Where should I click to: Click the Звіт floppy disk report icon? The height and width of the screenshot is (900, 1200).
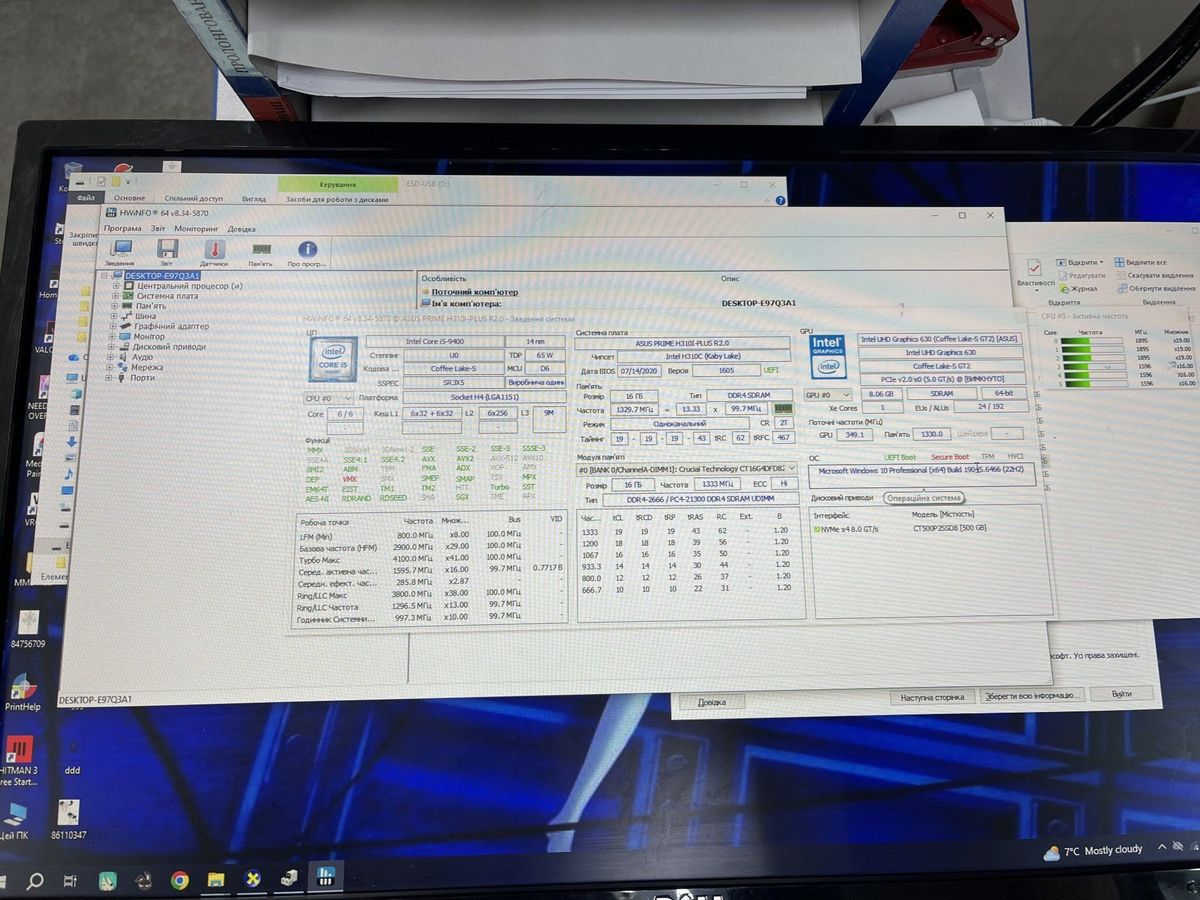coord(167,253)
